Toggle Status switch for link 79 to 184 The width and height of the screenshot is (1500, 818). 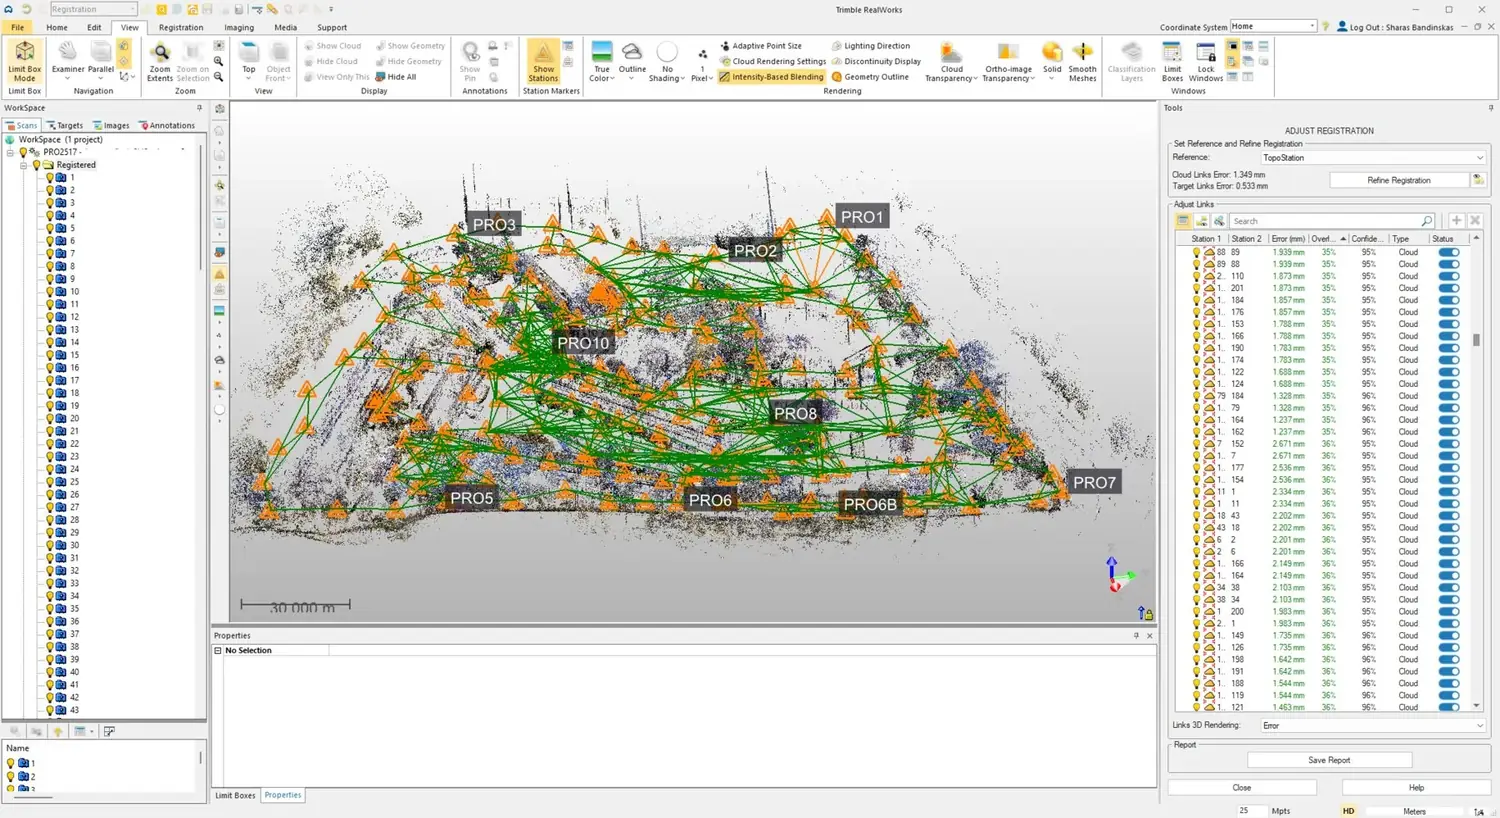[1448, 396]
